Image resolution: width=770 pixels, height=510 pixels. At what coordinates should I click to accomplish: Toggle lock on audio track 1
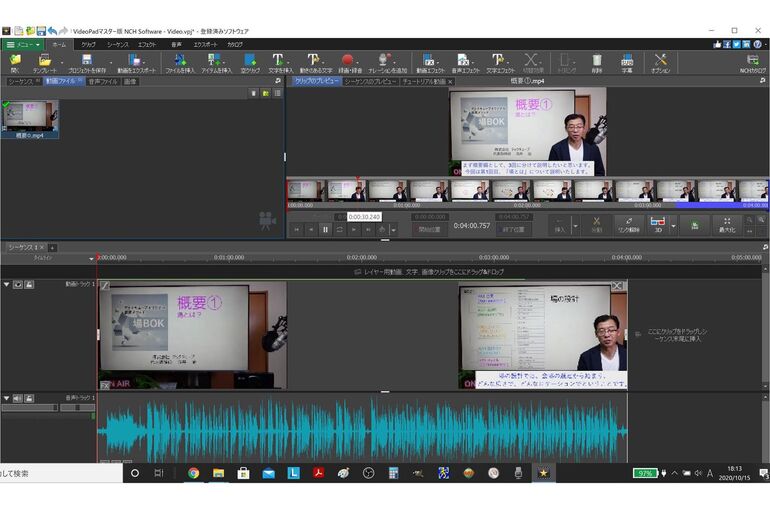[x=29, y=398]
